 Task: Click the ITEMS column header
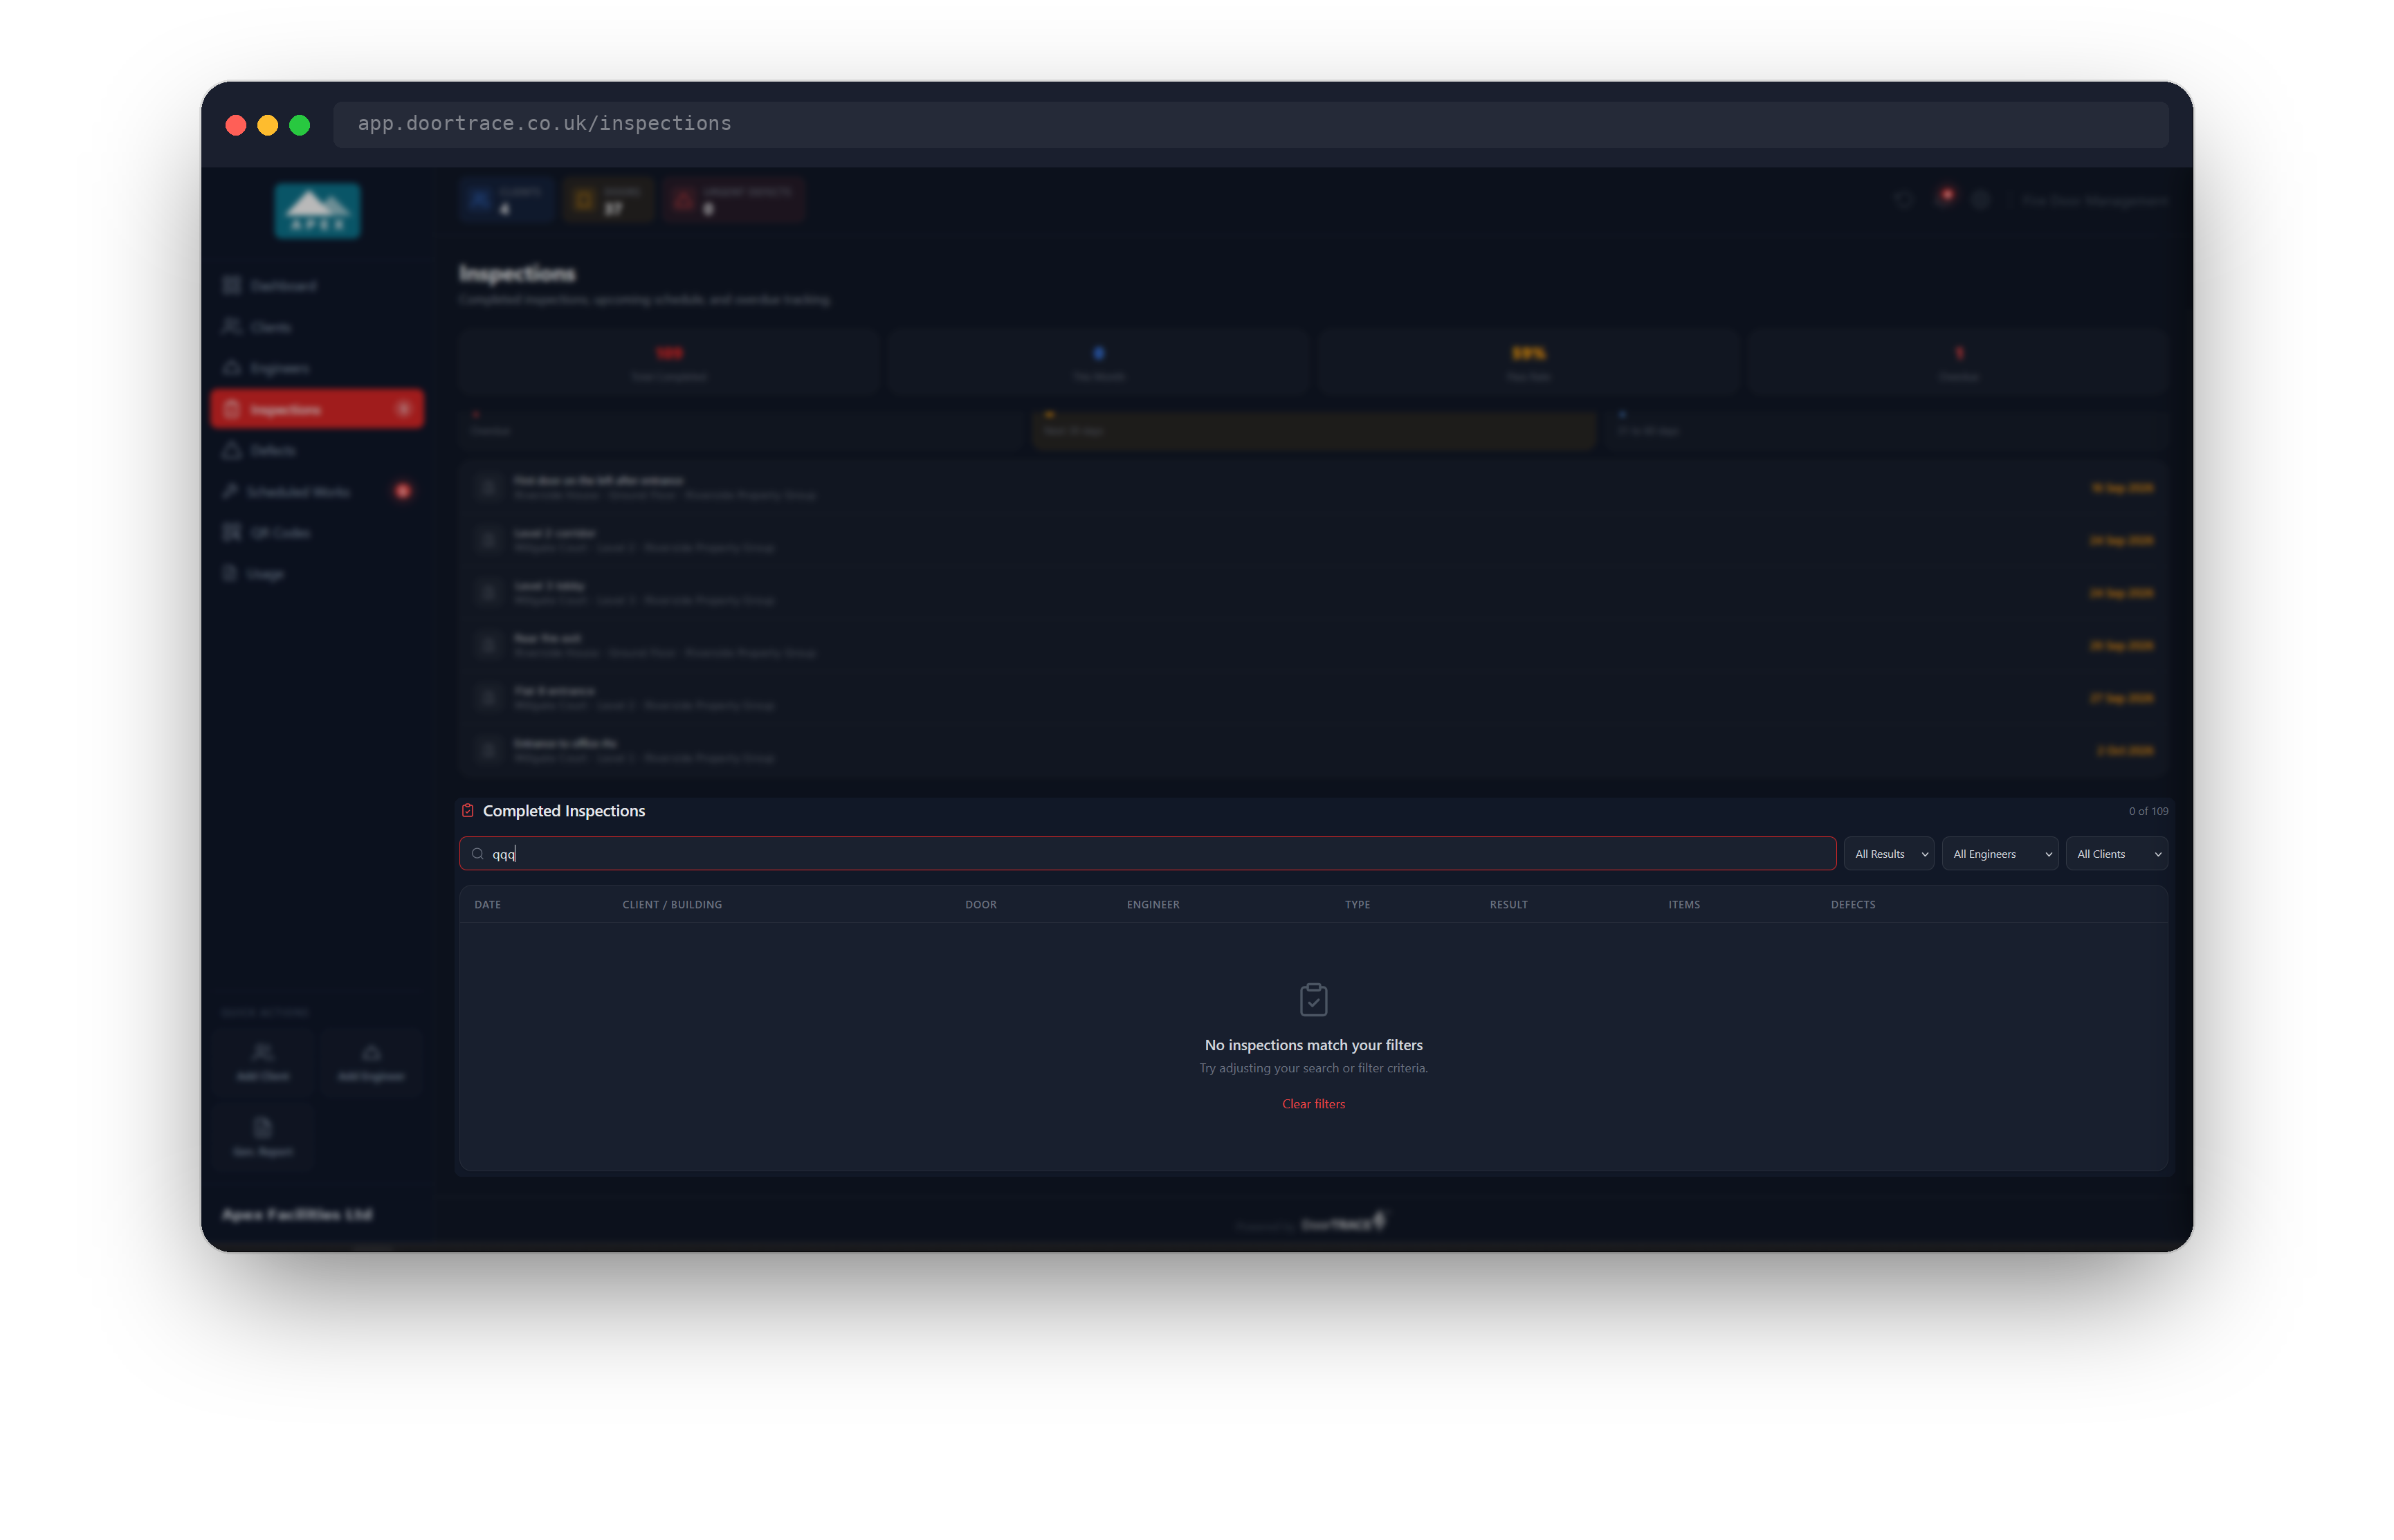(x=1684, y=905)
